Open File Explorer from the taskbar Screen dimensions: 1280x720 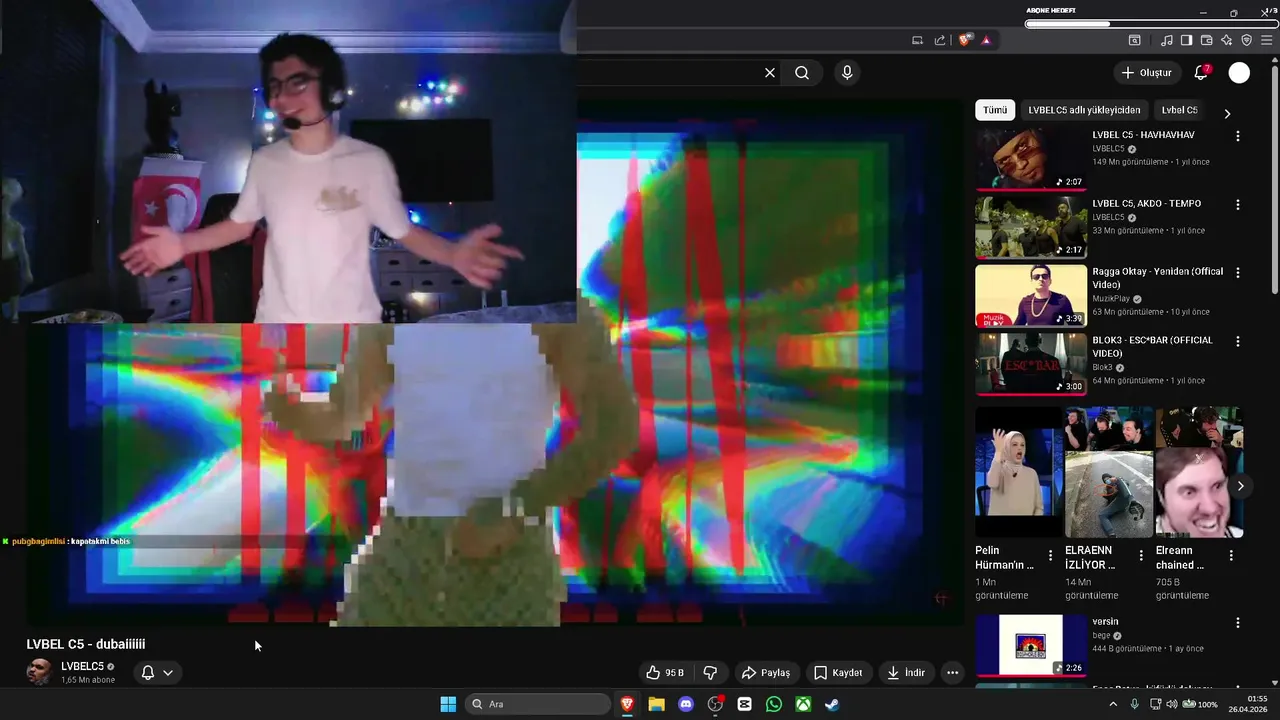pos(657,704)
